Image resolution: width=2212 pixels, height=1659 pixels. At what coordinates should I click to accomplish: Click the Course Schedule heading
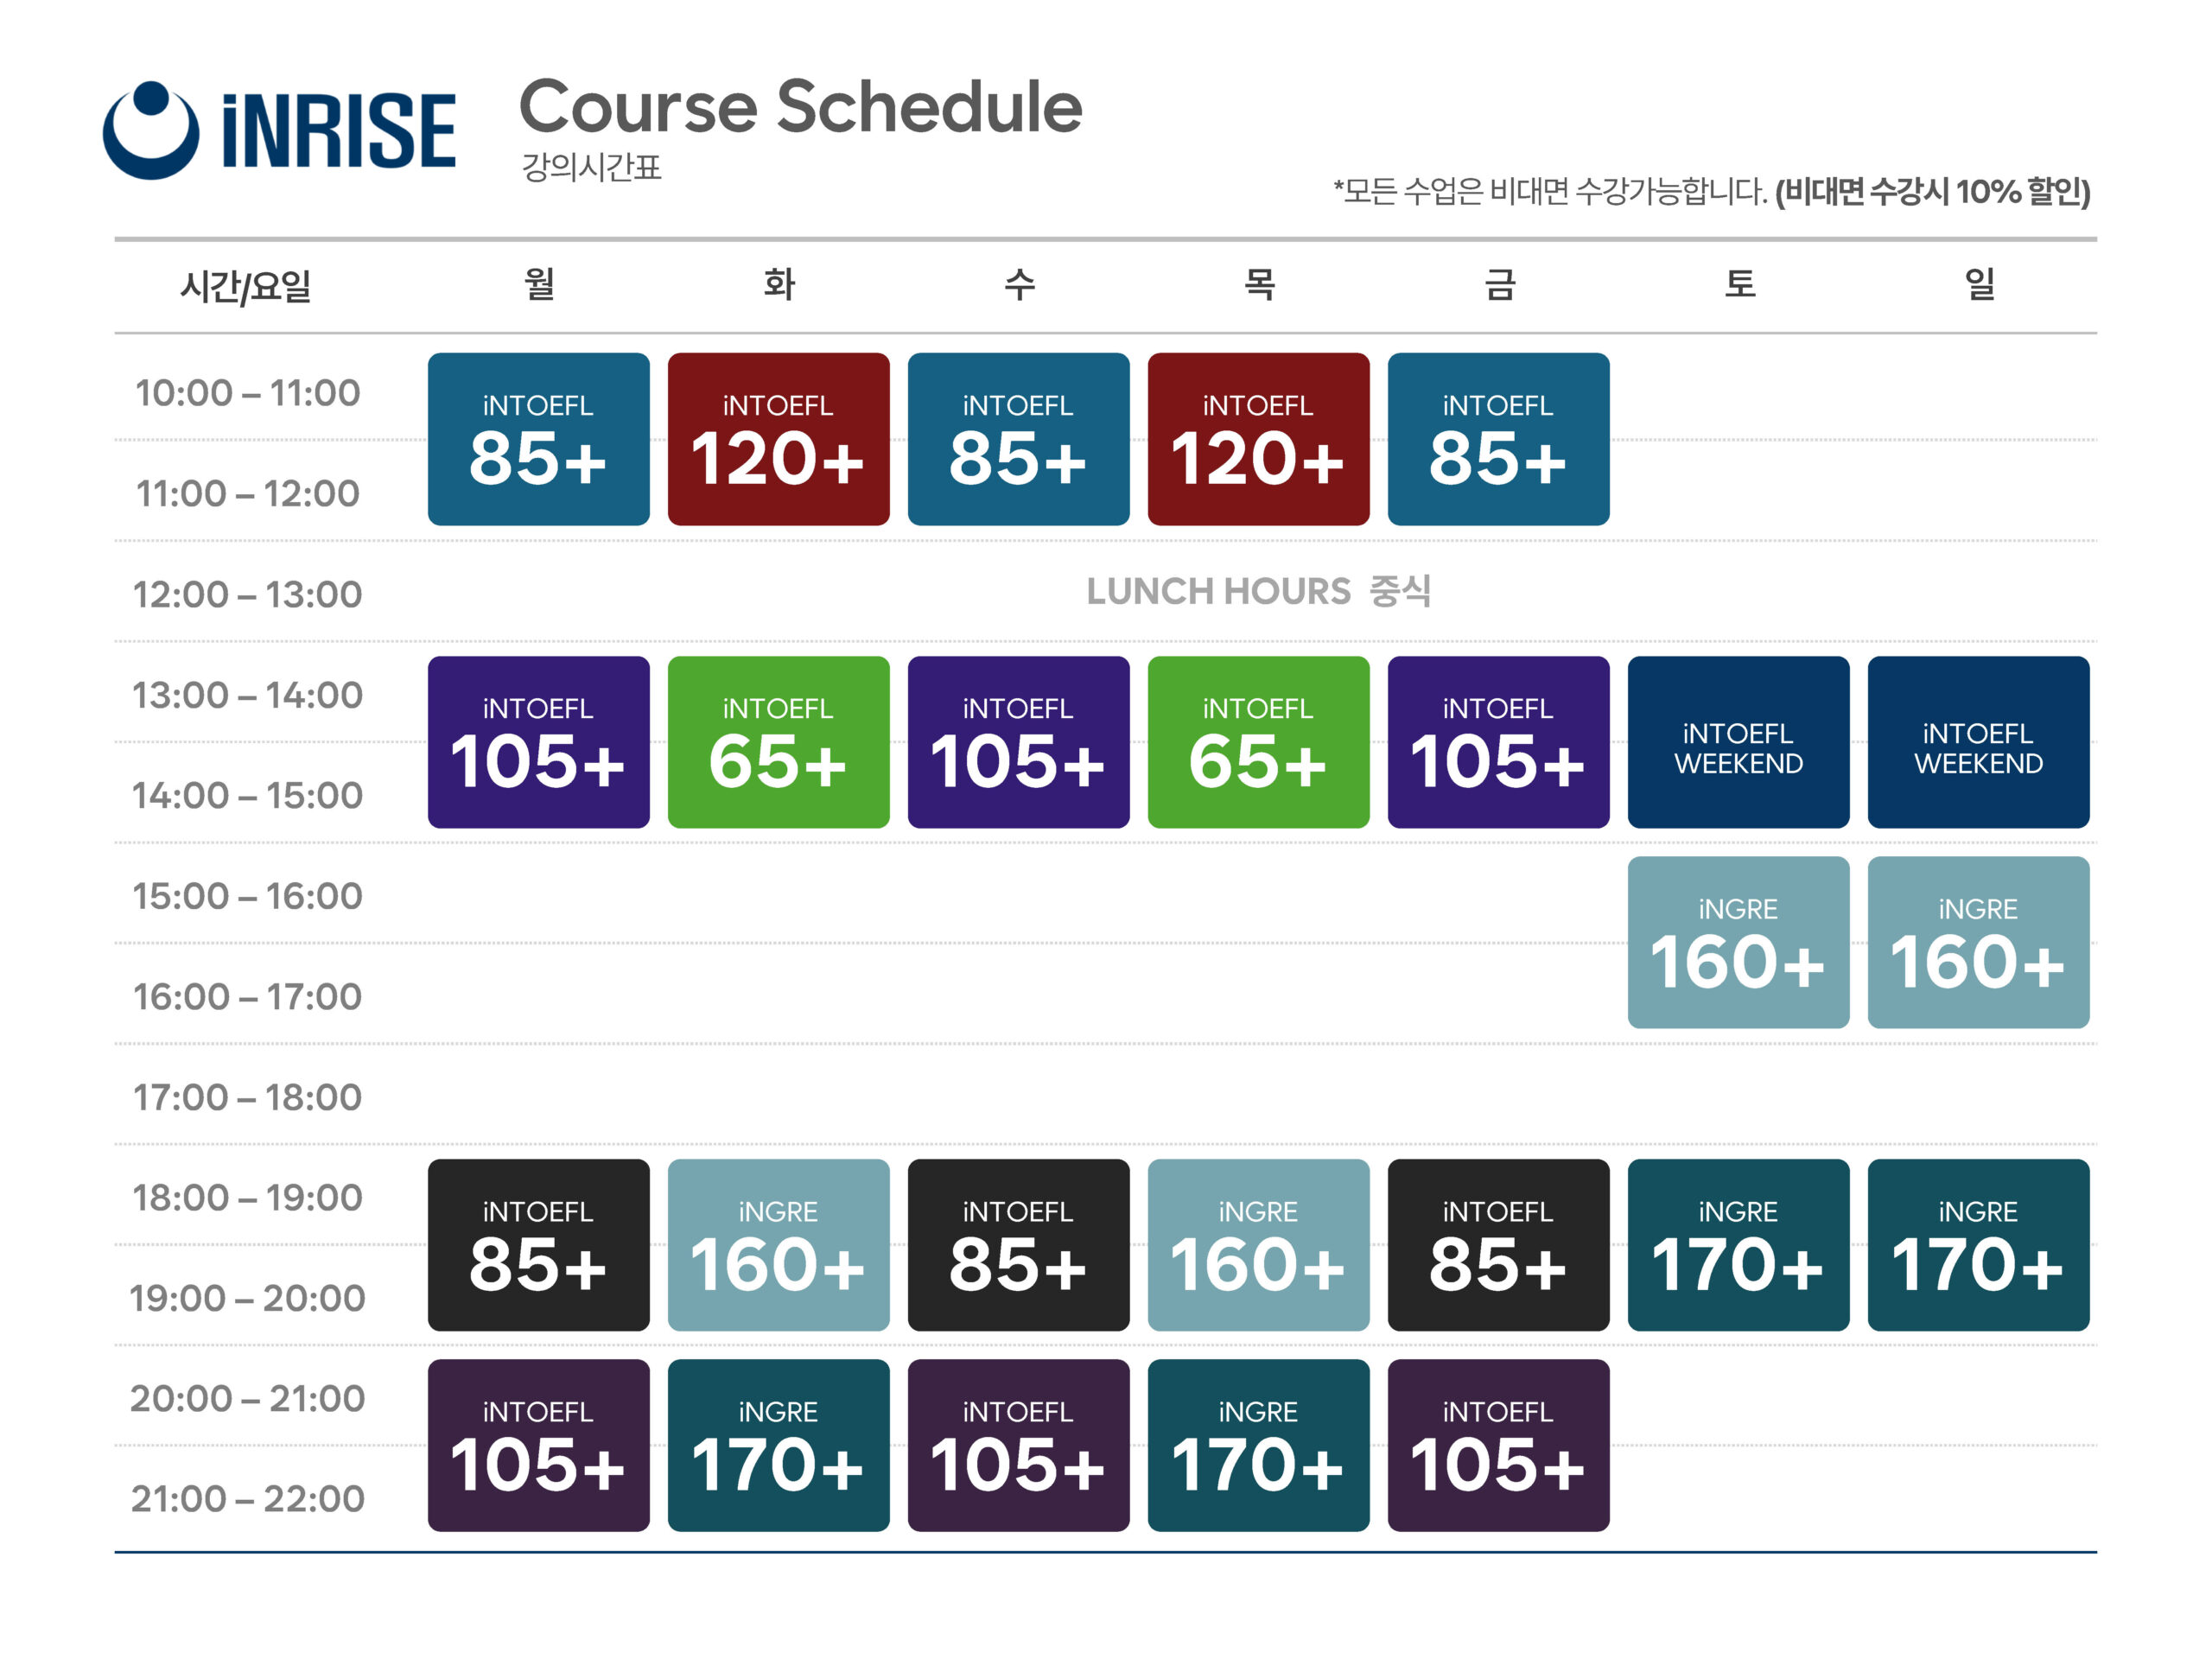point(800,107)
